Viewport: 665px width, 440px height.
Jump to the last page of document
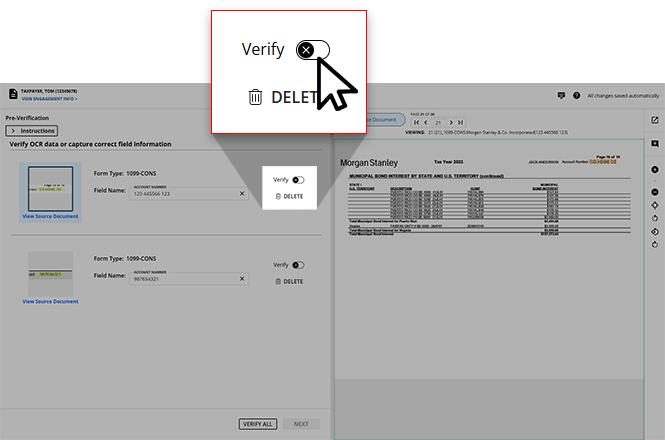[460, 123]
